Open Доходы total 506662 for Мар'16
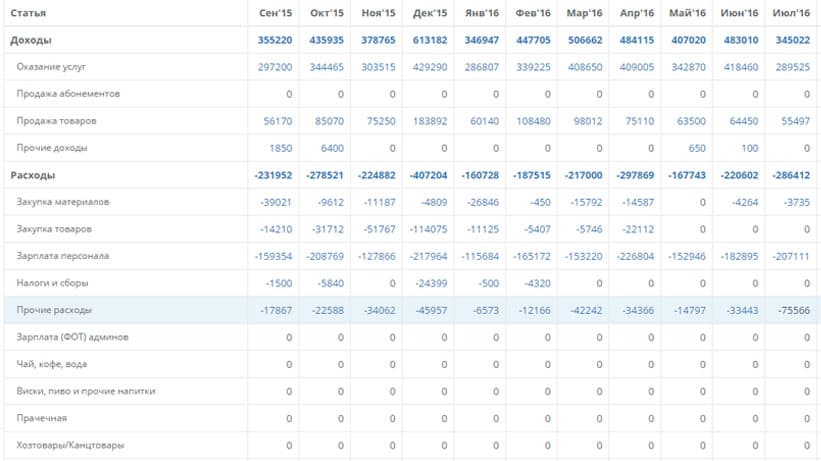This screenshot has height=461, width=821. 585,40
